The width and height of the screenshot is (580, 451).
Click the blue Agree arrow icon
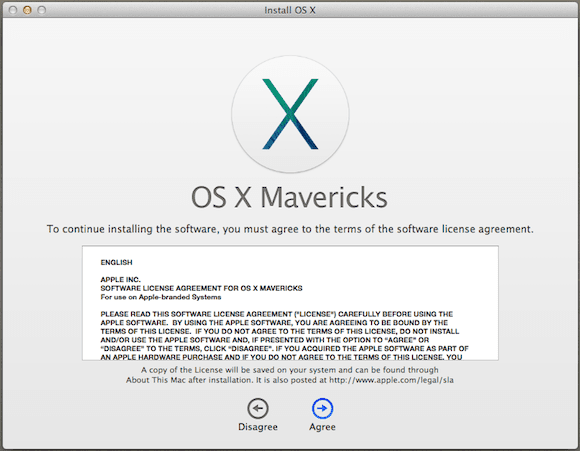322,408
